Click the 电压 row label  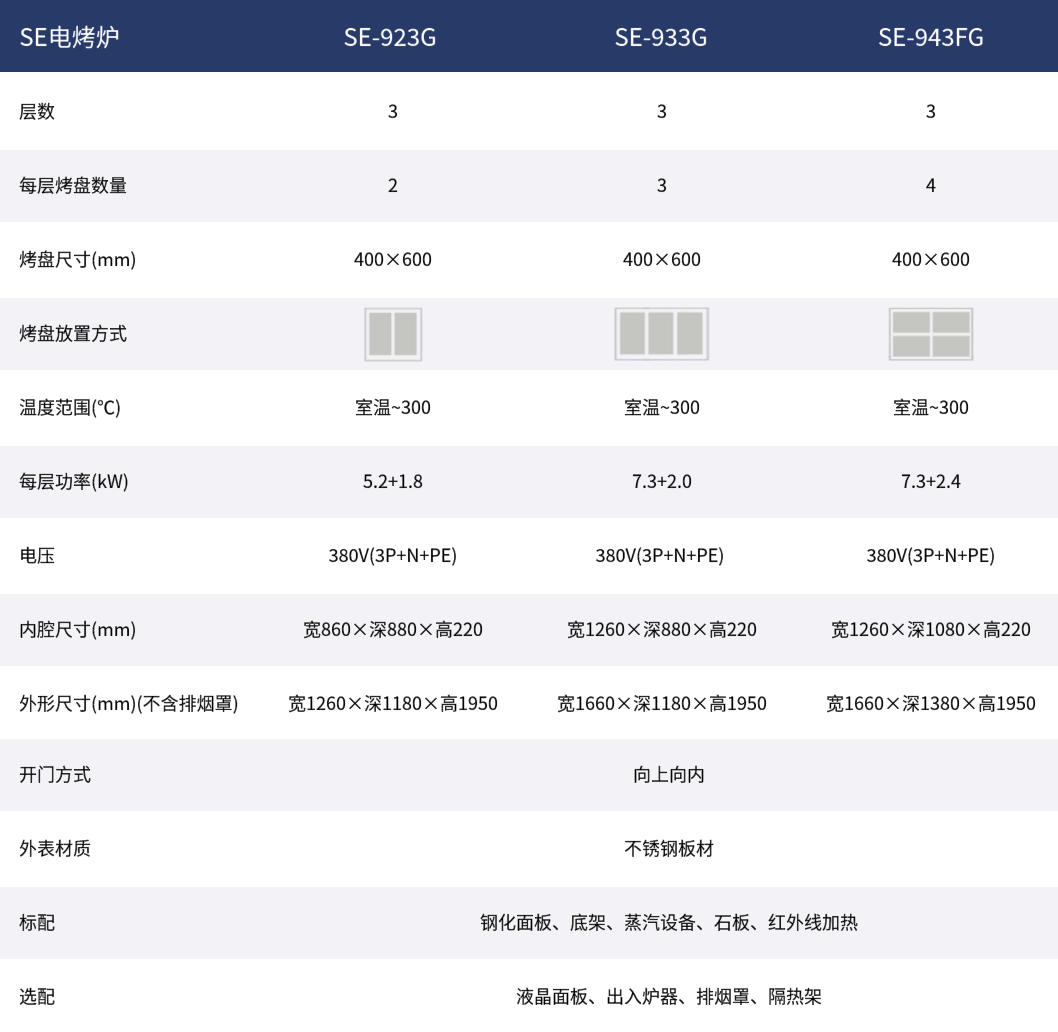pos(37,555)
